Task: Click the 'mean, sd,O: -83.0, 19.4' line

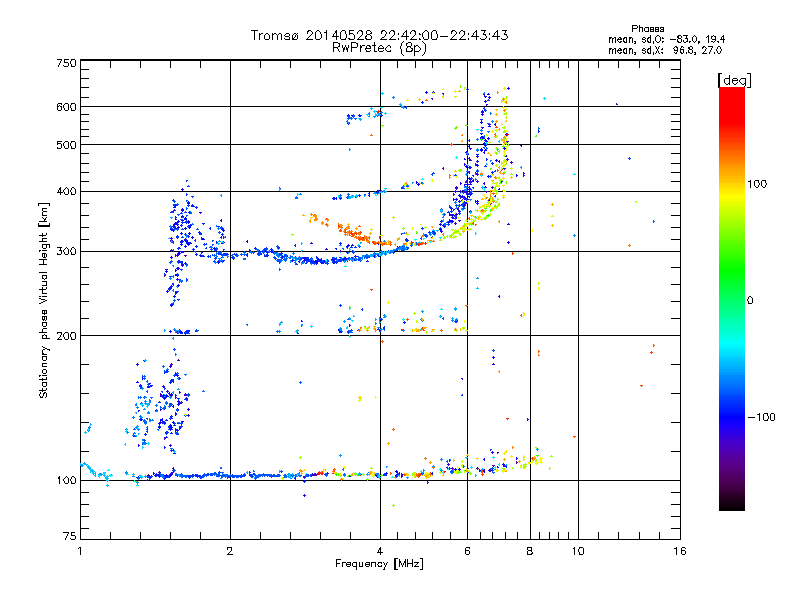Action: point(666,39)
